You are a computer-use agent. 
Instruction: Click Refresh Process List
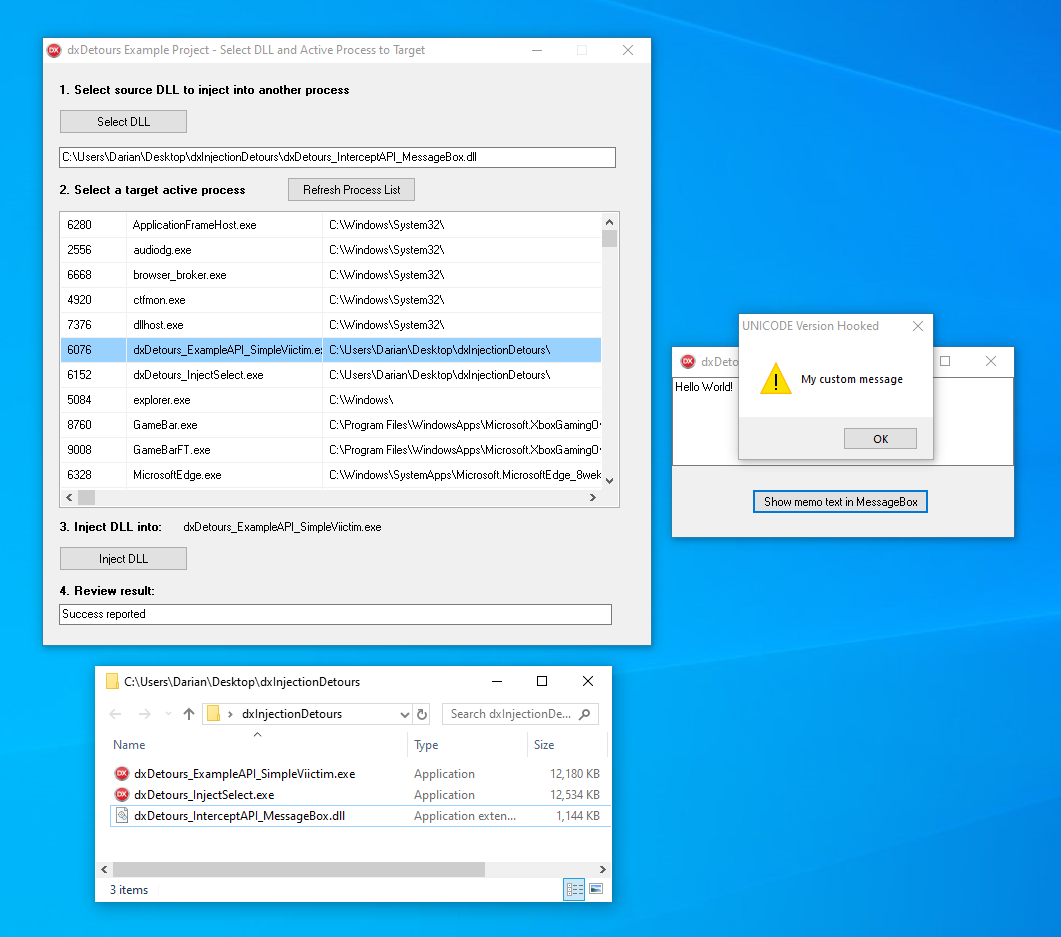(351, 189)
